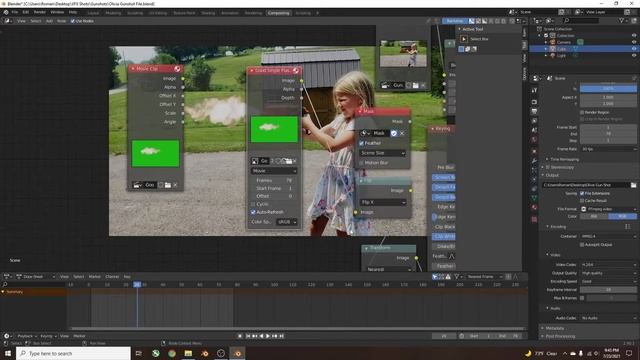
Task: Open the Render menu
Action: coord(40,12)
